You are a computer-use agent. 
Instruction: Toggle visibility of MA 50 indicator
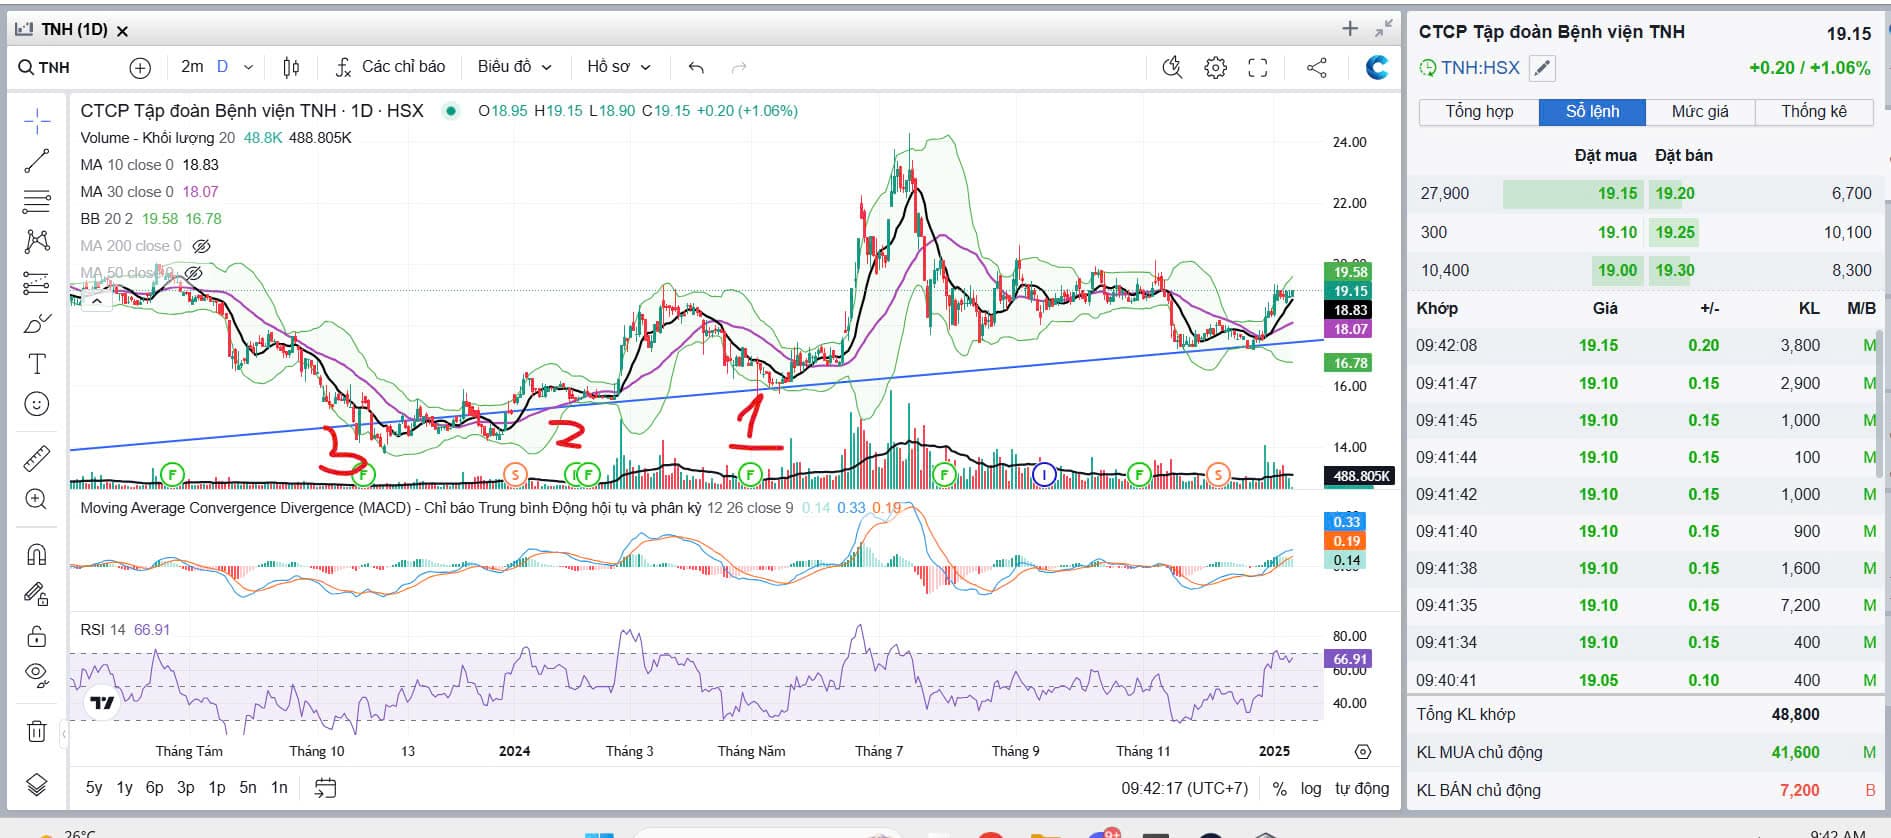194,272
